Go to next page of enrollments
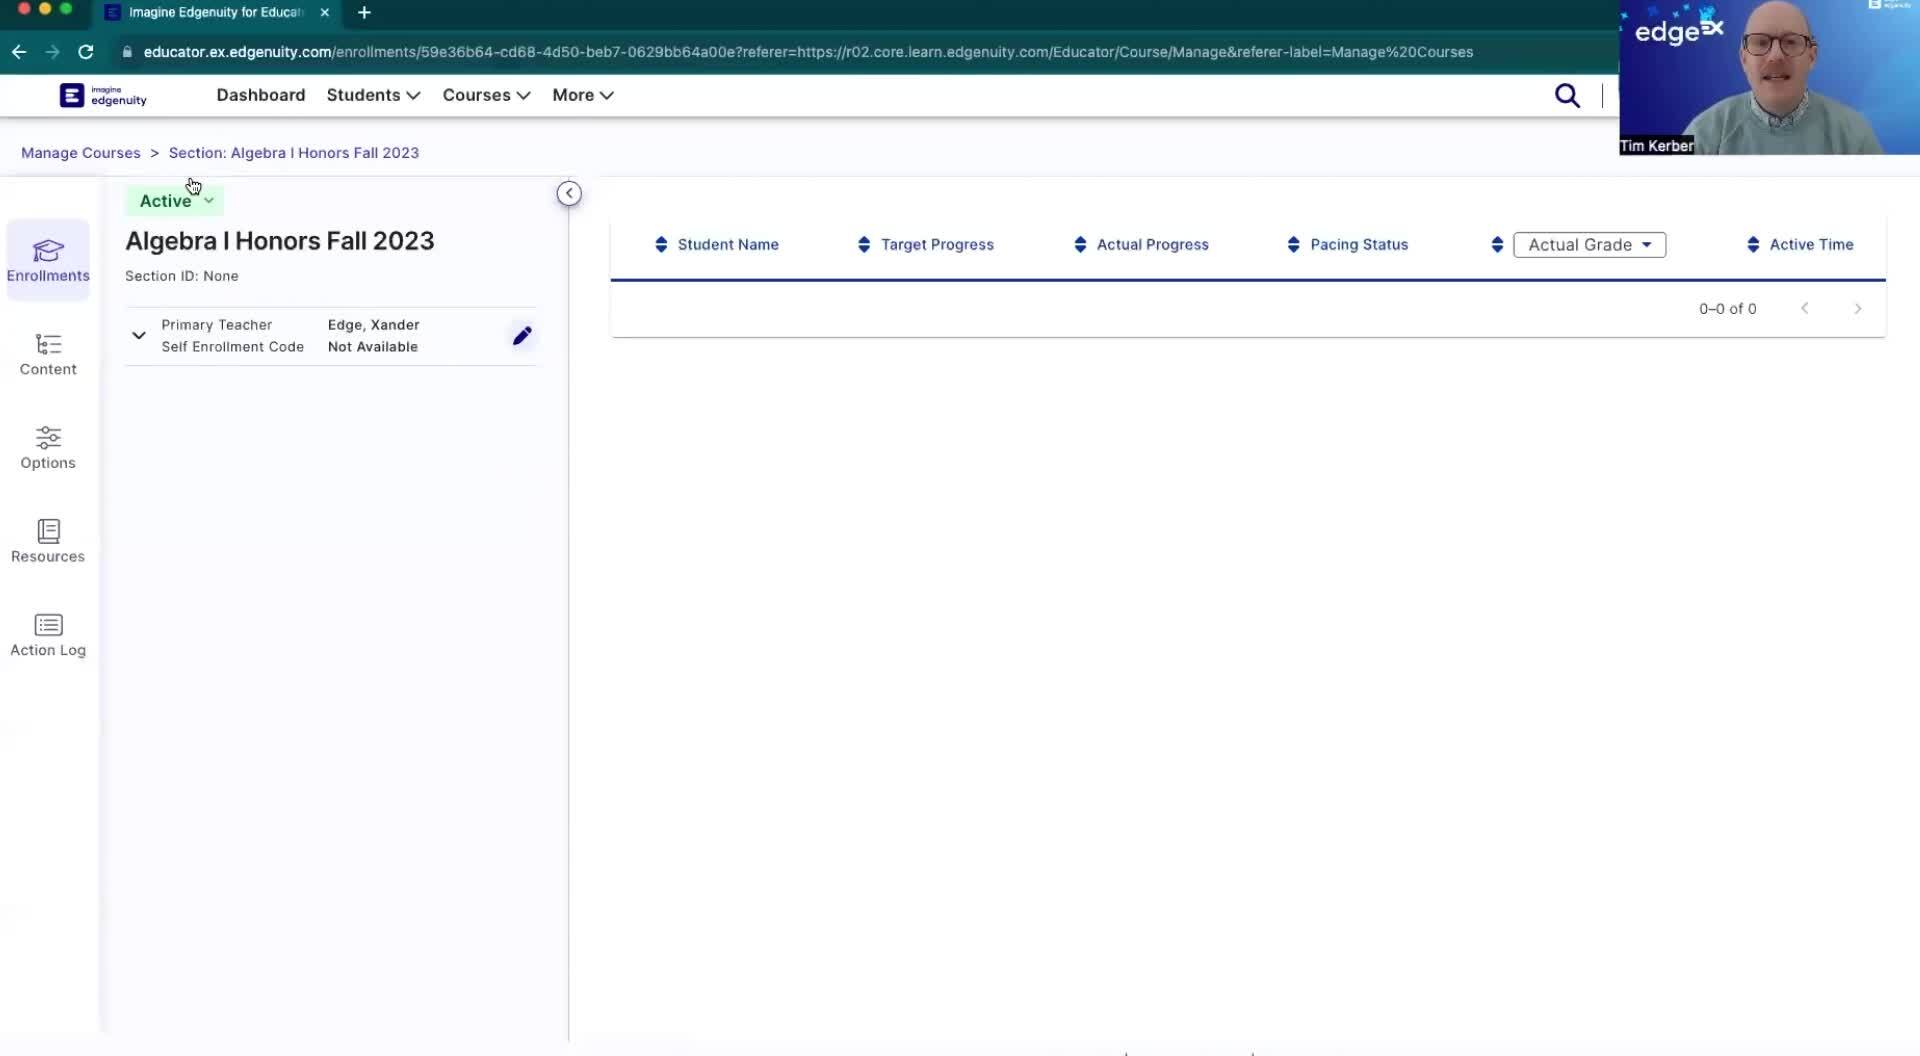 pyautogui.click(x=1858, y=309)
